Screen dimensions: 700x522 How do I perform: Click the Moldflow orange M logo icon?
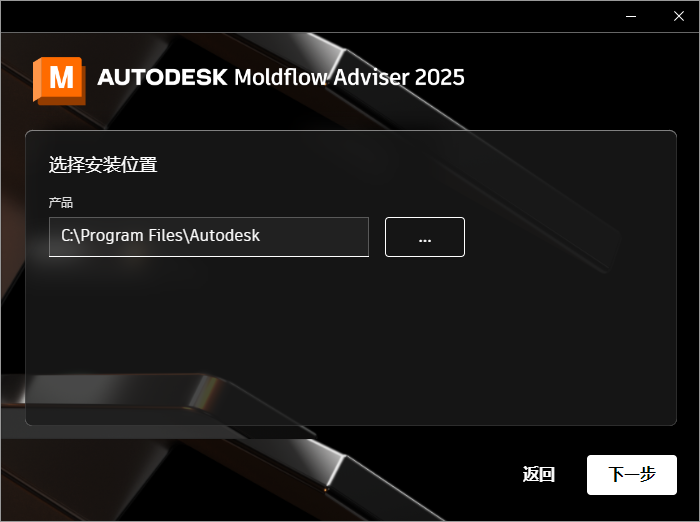59,80
